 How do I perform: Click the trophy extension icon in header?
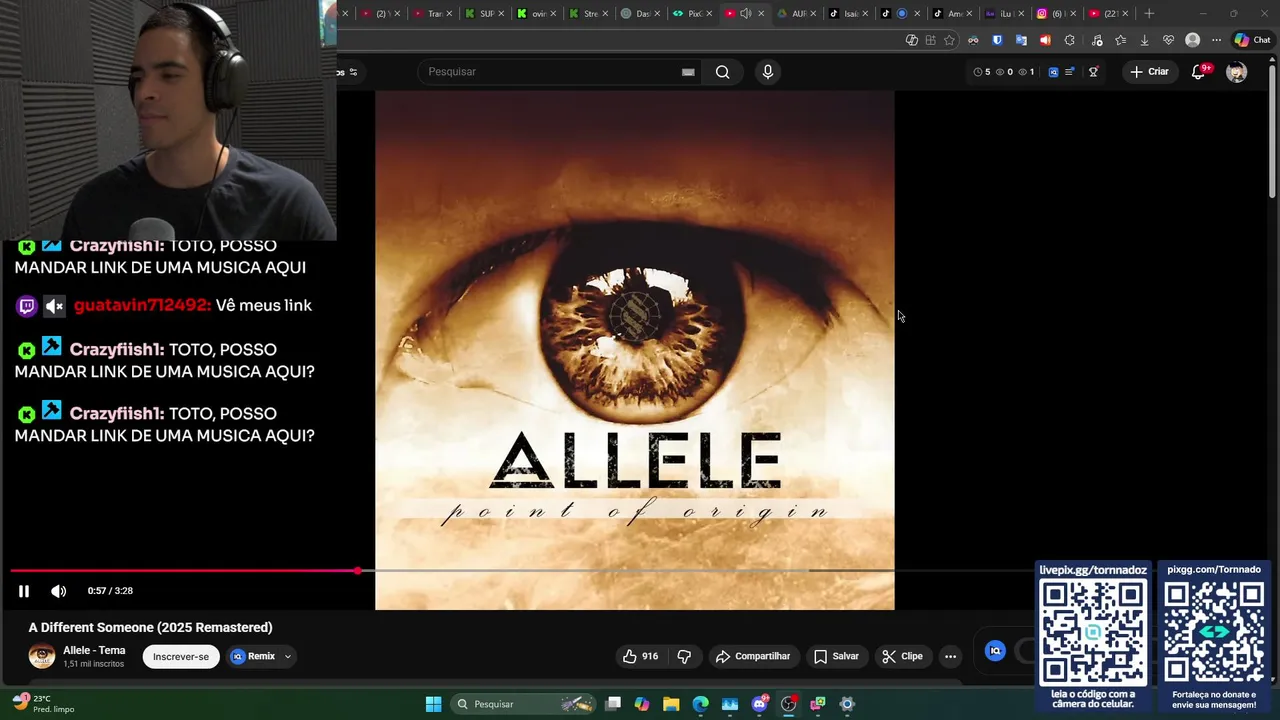coord(1093,72)
